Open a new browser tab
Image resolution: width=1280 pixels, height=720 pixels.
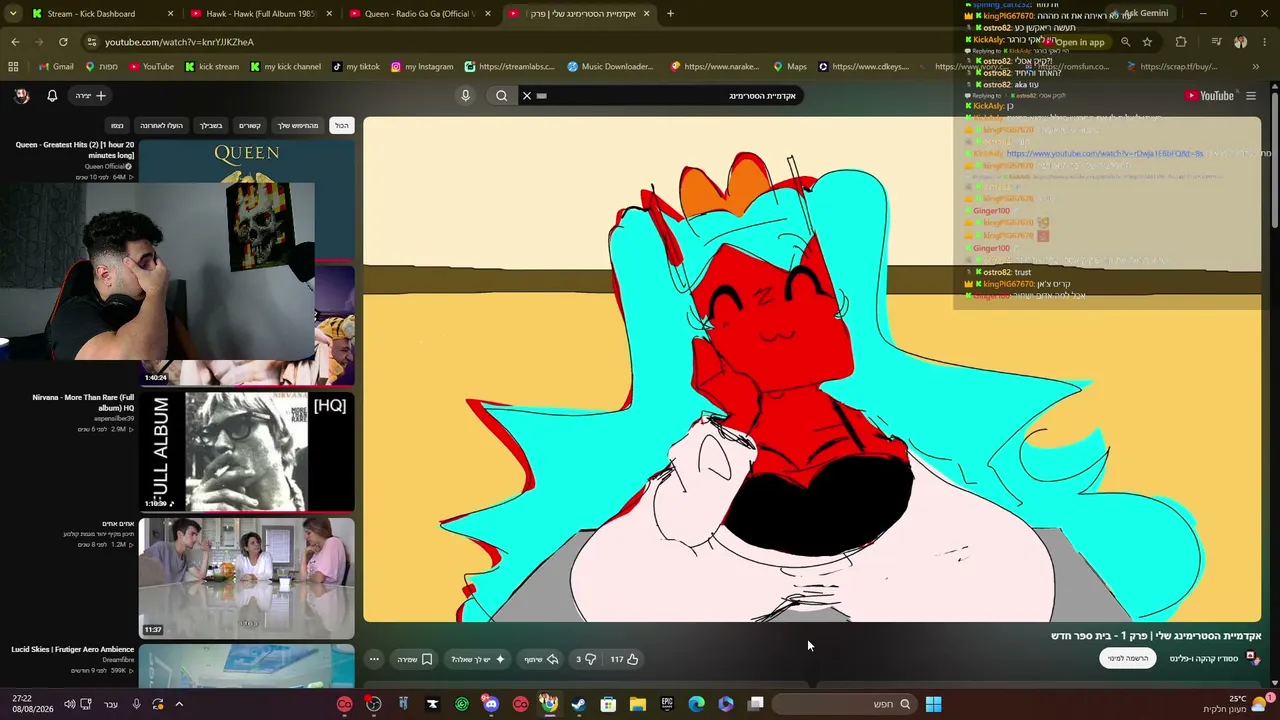click(670, 14)
